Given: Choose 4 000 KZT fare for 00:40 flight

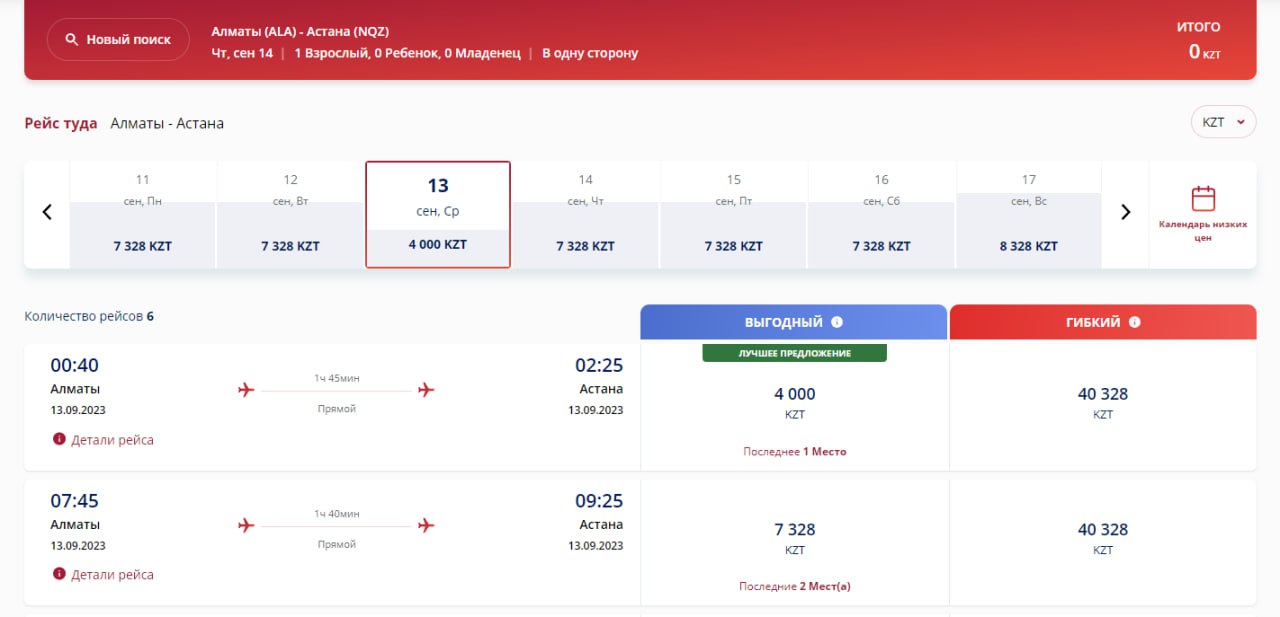Looking at the screenshot, I should (x=794, y=403).
